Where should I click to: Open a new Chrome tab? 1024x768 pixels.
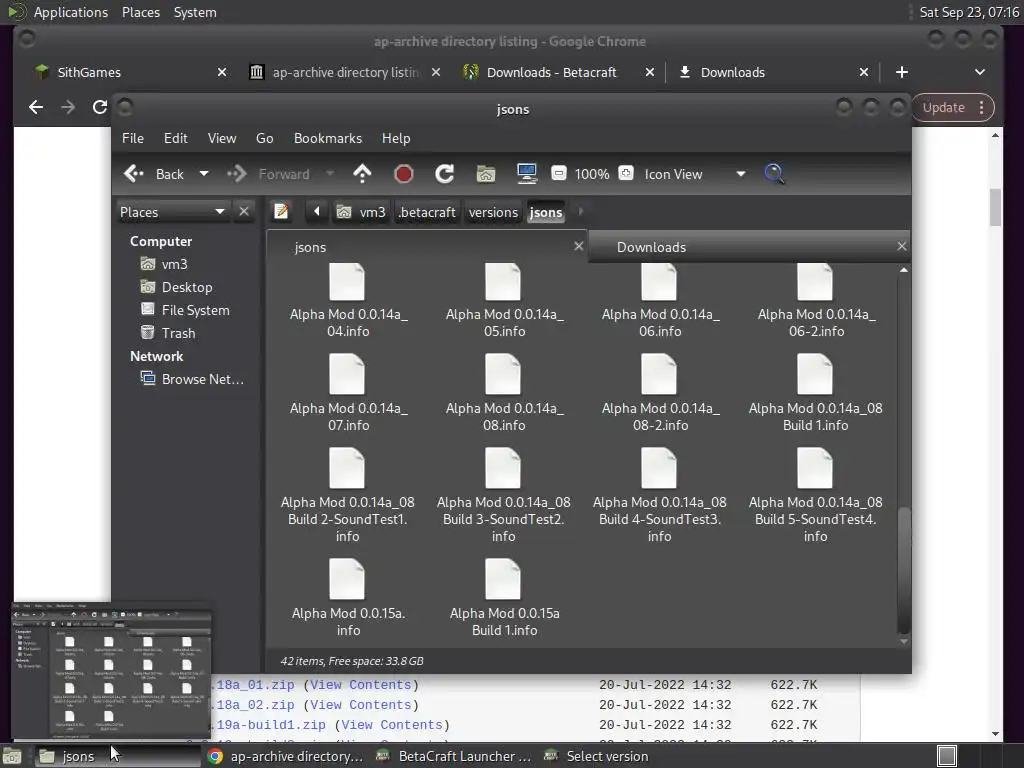click(x=901, y=72)
